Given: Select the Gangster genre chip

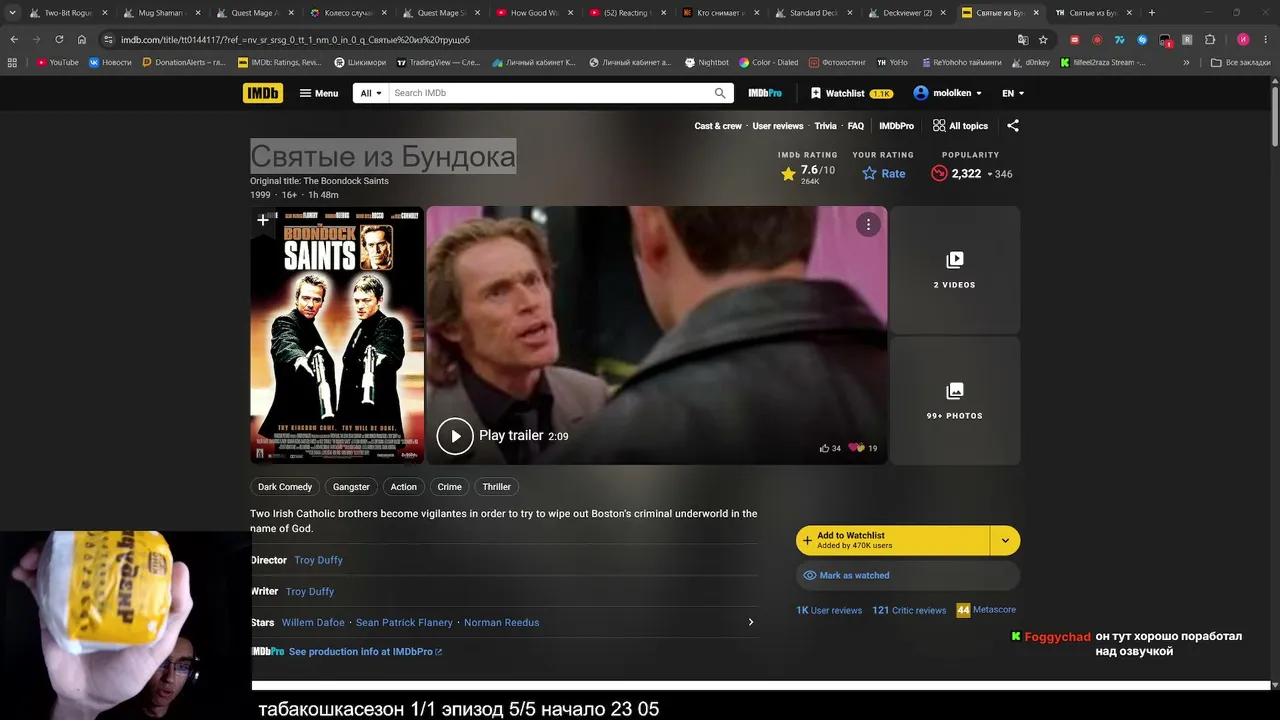Looking at the screenshot, I should 351,487.
